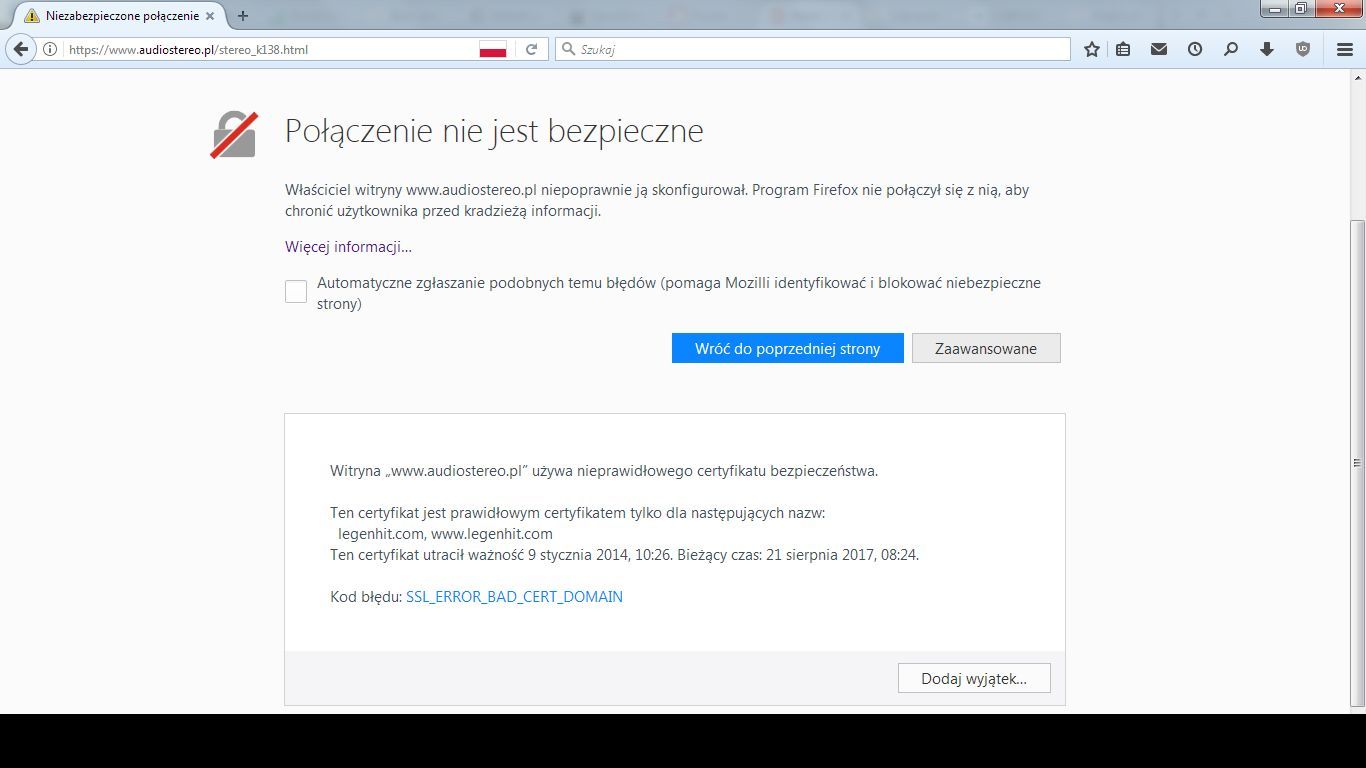
Task: Click the magnifier icon in Szukaj box
Action: [x=567, y=49]
